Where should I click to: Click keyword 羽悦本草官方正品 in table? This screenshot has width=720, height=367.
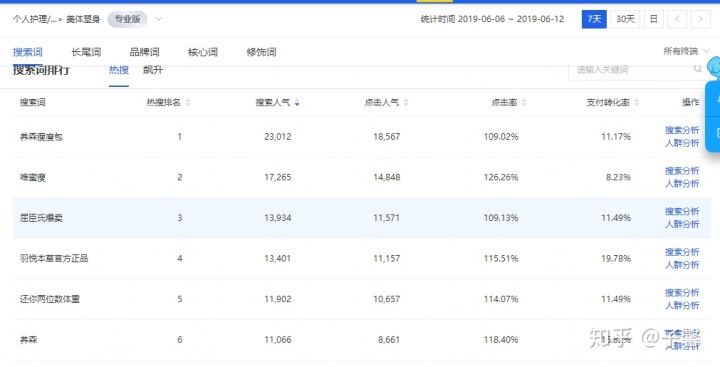tap(54, 259)
